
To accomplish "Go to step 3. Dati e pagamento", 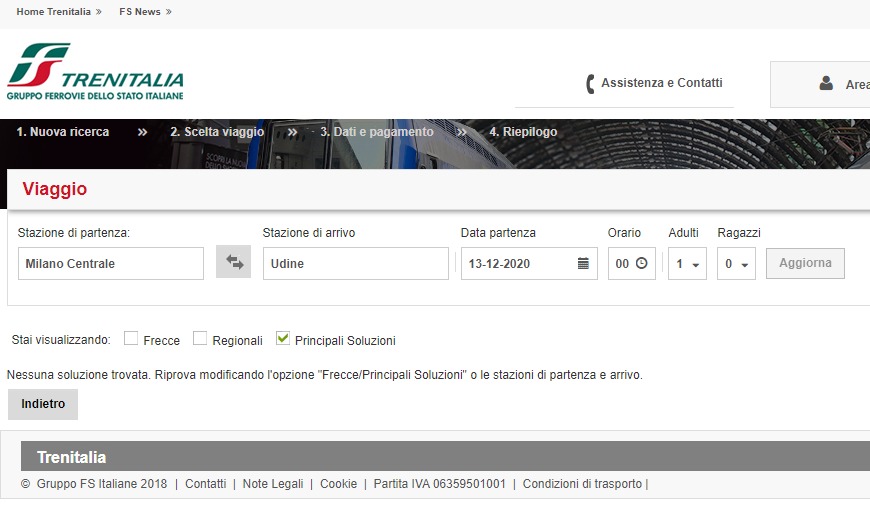I will click(x=377, y=132).
